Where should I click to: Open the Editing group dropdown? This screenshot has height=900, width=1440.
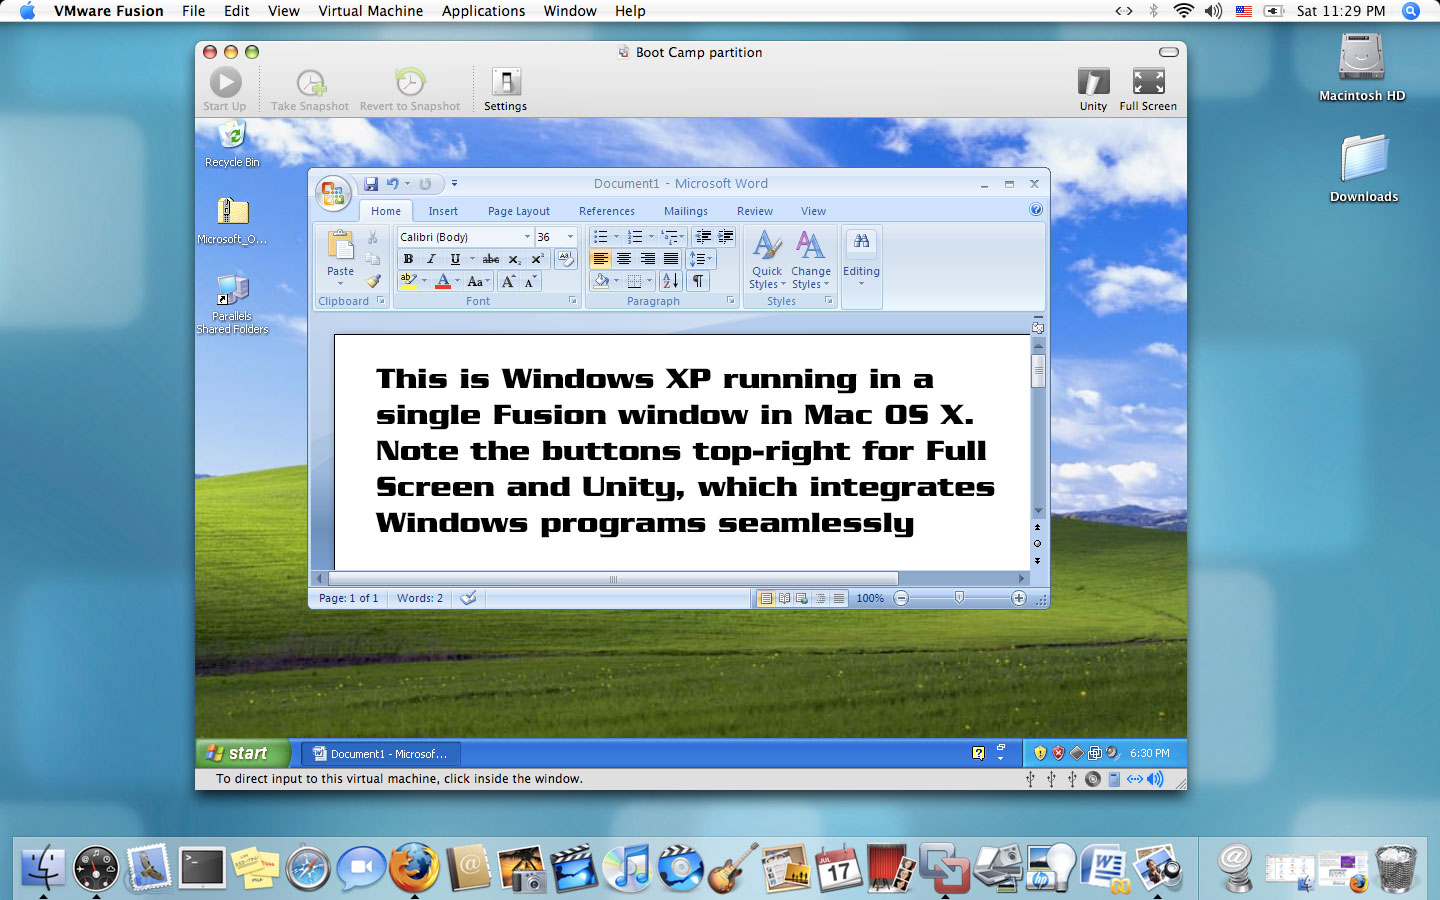[x=861, y=259]
